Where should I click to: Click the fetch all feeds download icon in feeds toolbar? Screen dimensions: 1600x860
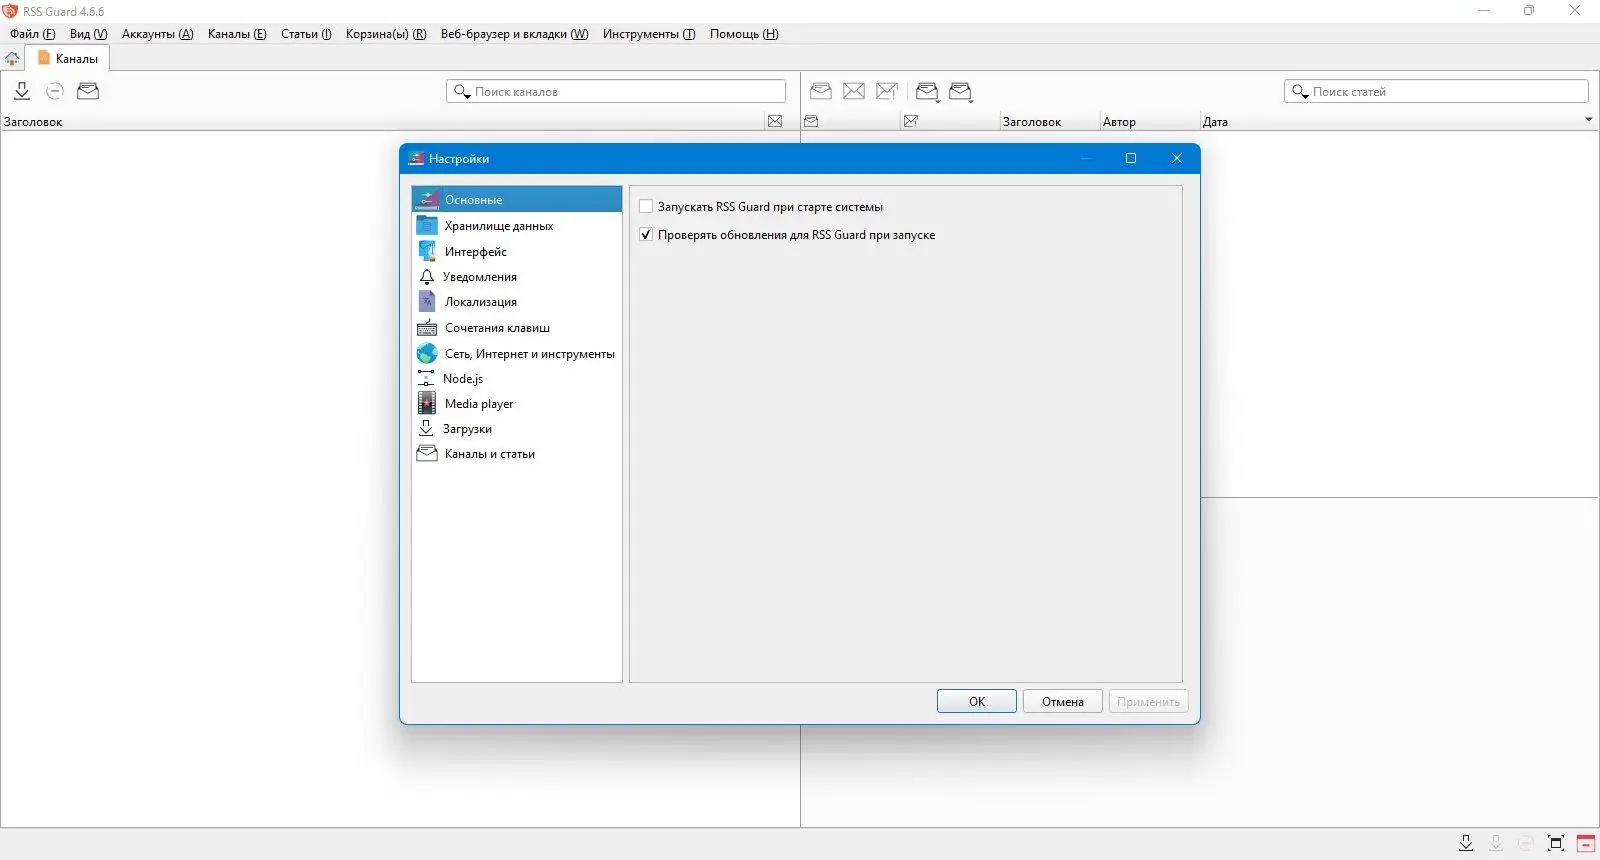pyautogui.click(x=22, y=91)
